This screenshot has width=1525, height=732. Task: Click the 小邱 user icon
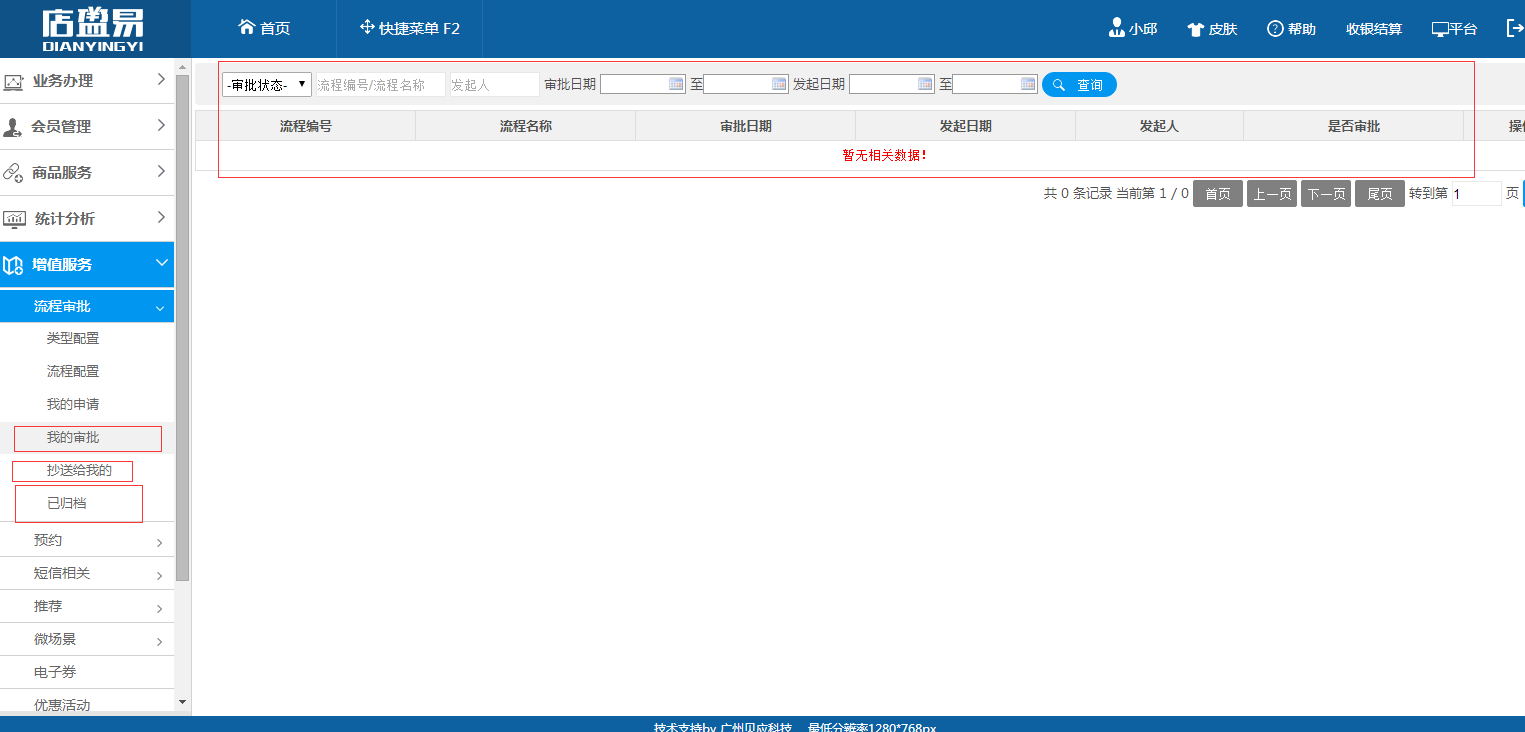[1117, 28]
